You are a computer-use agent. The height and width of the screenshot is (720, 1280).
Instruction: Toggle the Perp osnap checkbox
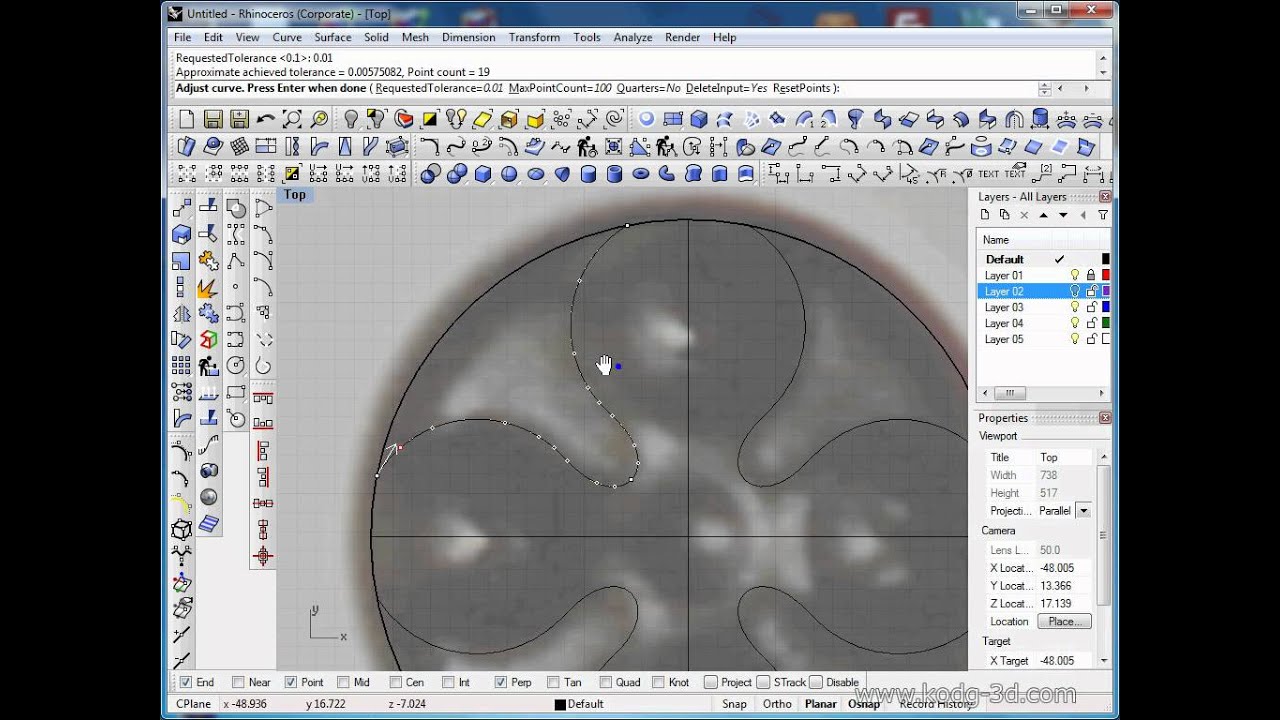click(501, 682)
